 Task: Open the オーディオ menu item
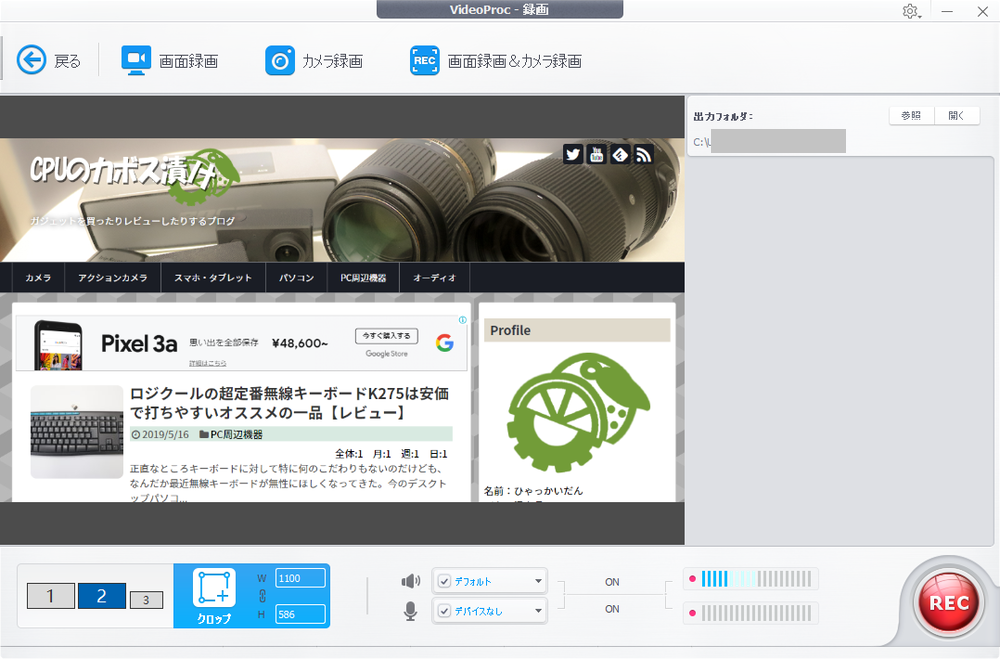(434, 278)
